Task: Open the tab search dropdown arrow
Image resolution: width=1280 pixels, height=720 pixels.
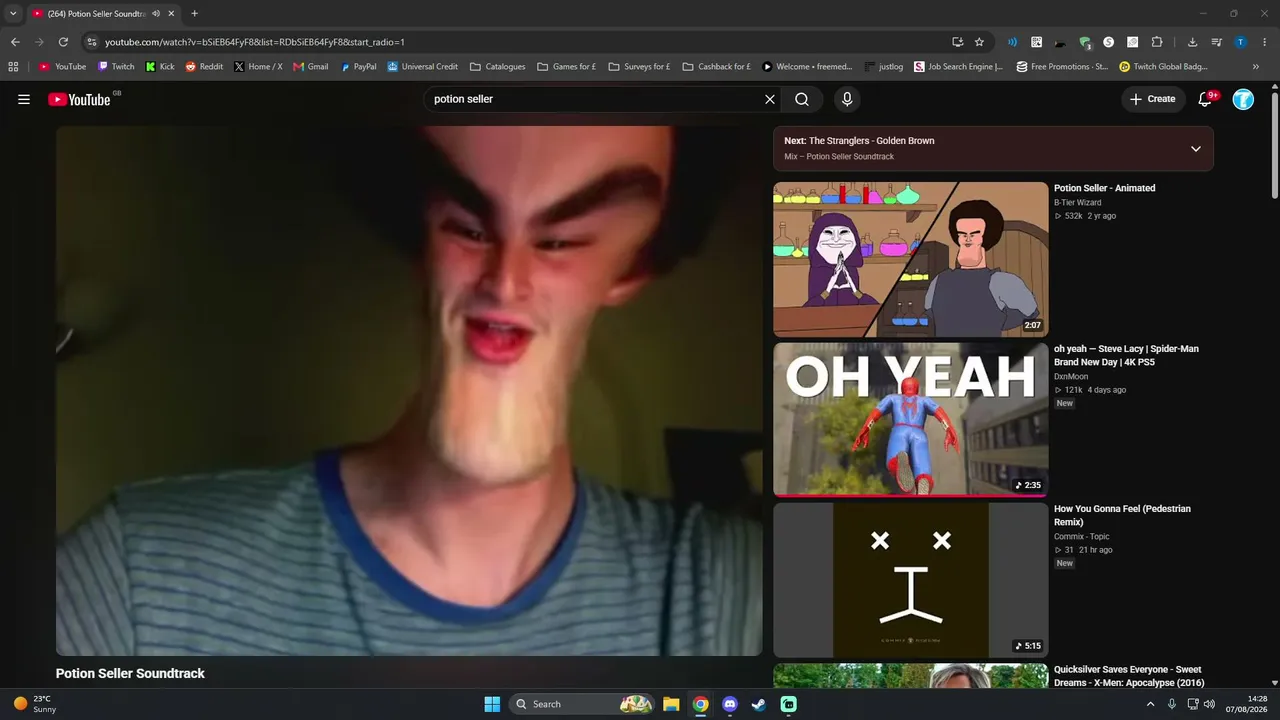Action: pyautogui.click(x=13, y=14)
